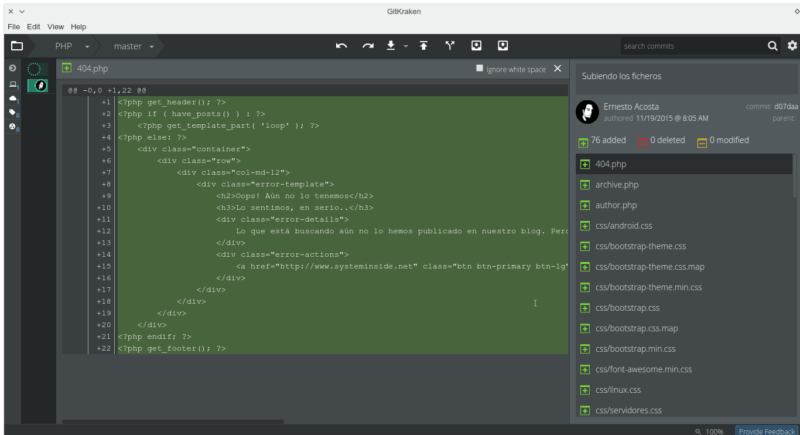Show the Local branches laptop icon
This screenshot has height=435, width=800.
coord(13,84)
